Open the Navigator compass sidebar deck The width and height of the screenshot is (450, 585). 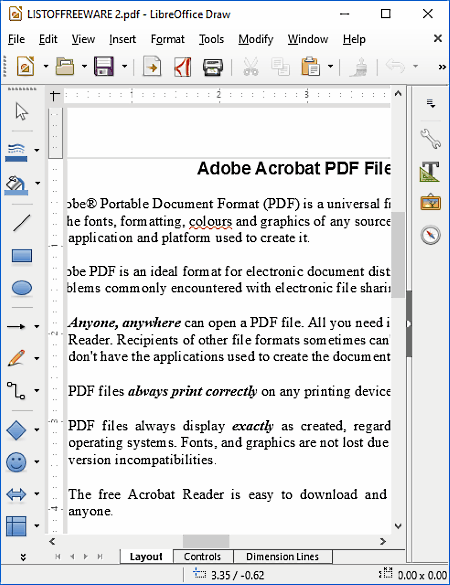click(431, 235)
